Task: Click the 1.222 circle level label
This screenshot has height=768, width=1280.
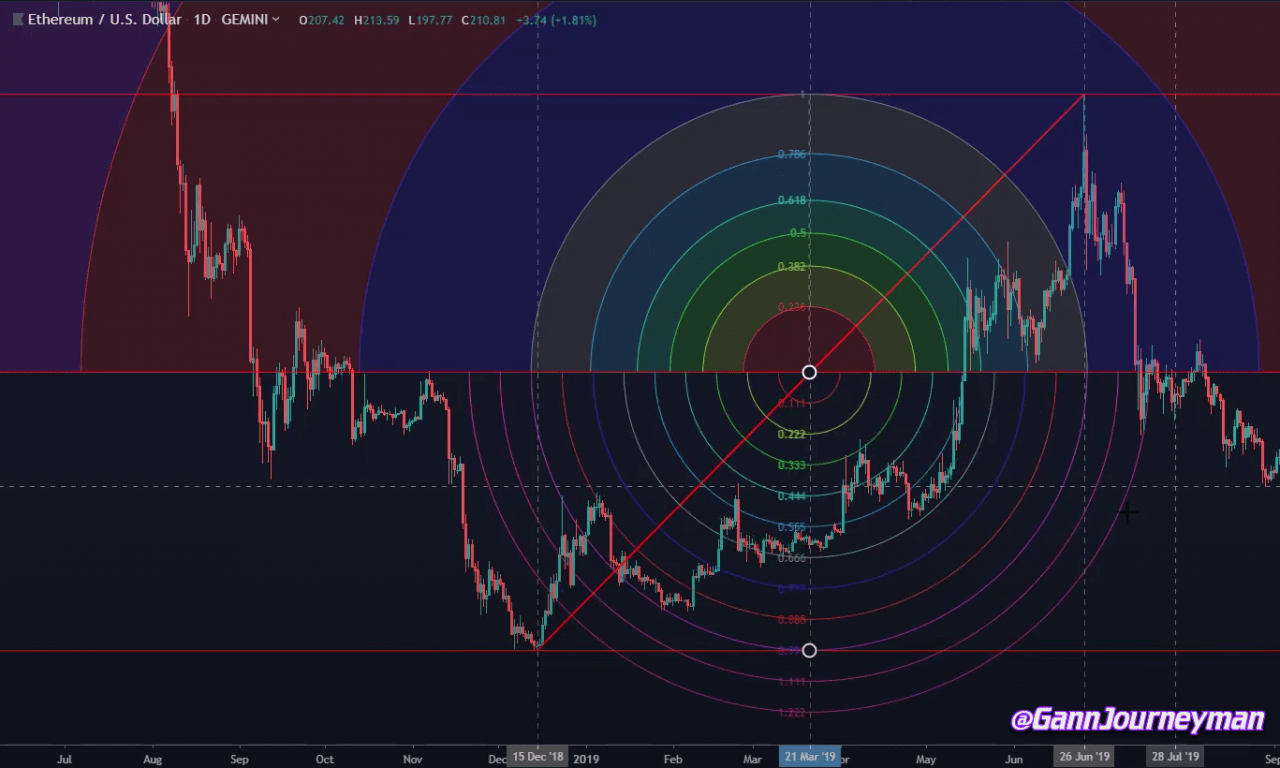Action: [x=792, y=713]
